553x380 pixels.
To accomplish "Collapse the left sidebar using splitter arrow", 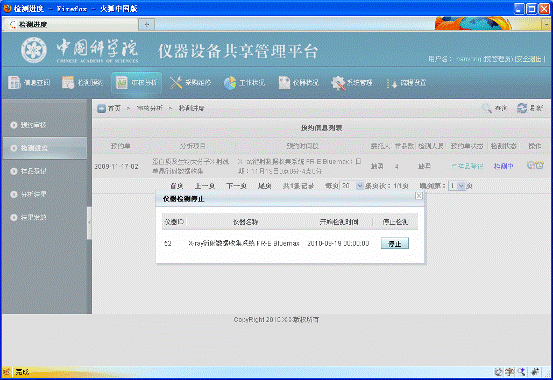I will click(x=89, y=223).
